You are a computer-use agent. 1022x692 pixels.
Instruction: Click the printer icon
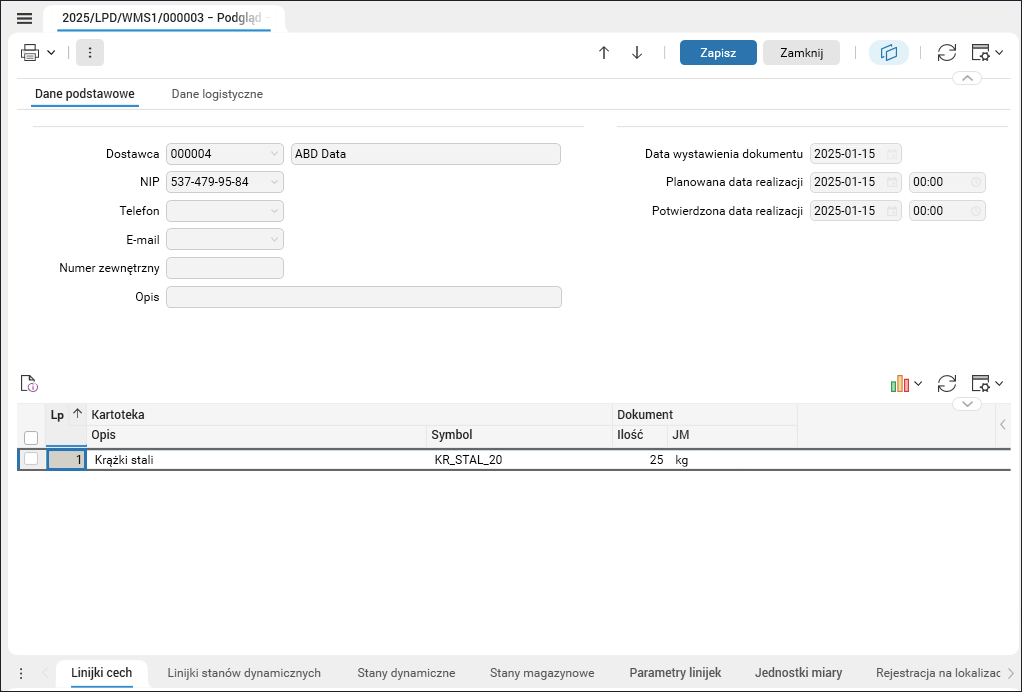pyautogui.click(x=30, y=53)
